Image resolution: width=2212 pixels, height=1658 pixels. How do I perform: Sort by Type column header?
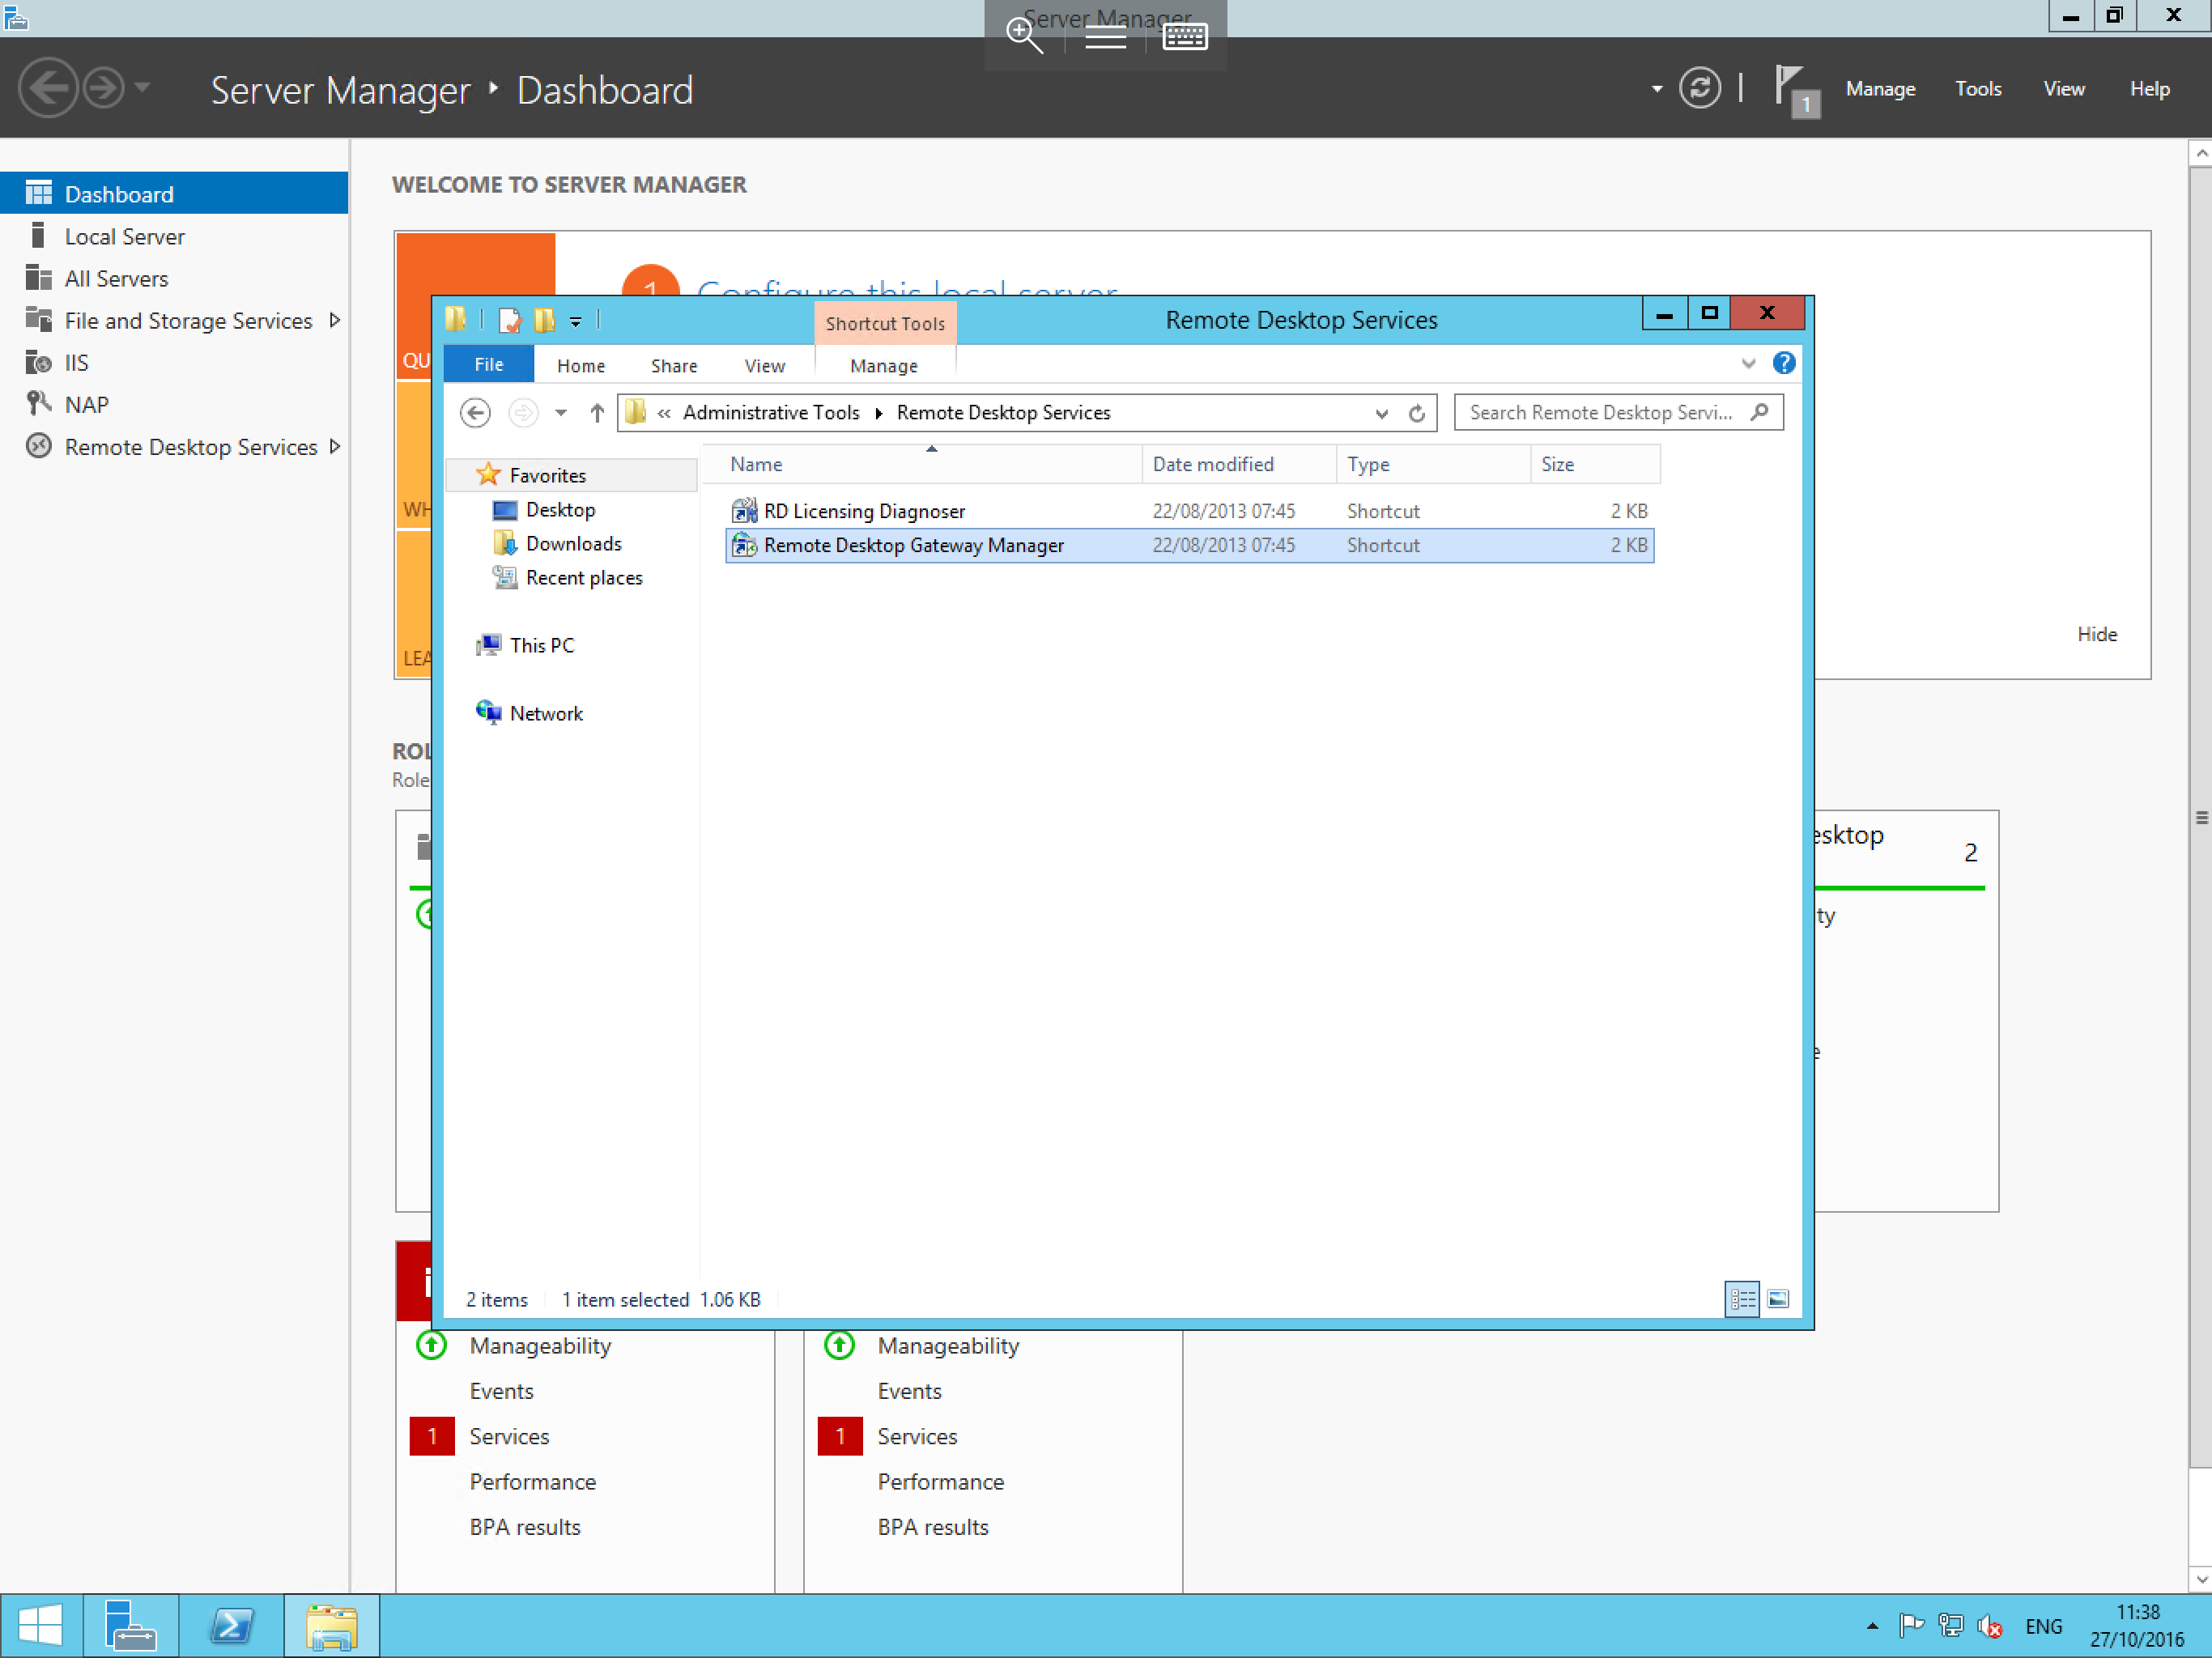pyautogui.click(x=1432, y=464)
